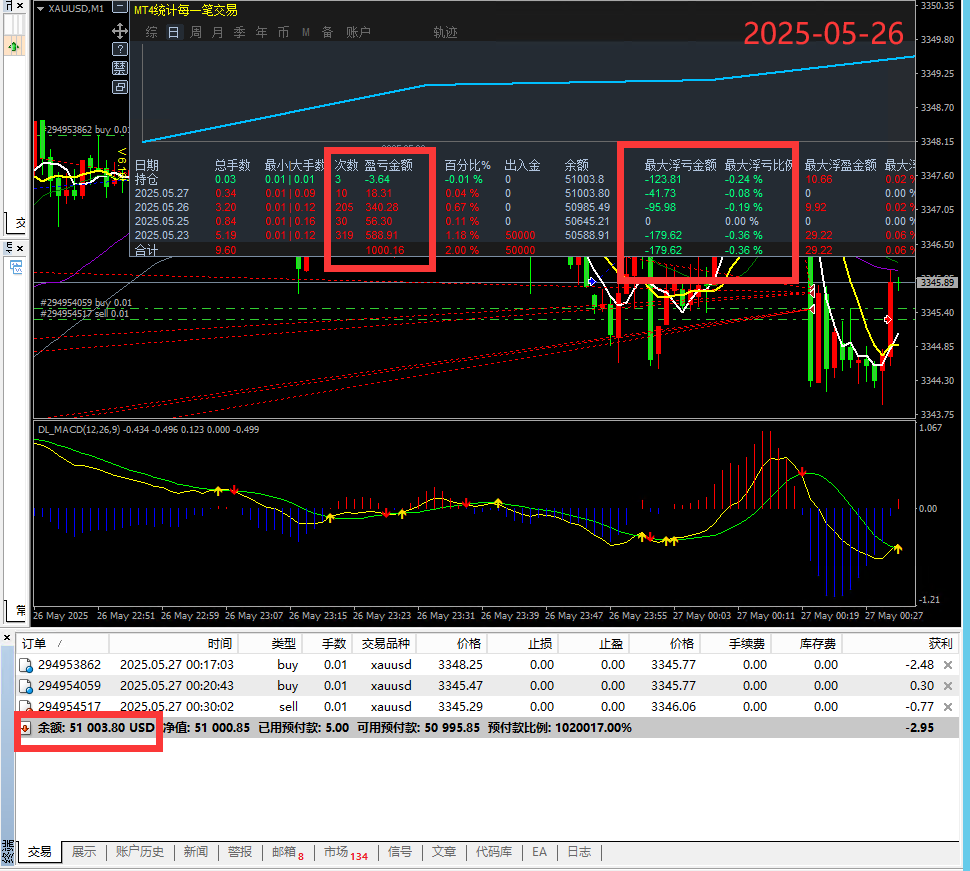This screenshot has width=970, height=871.
Task: Click the move-panel cross arrows icon
Action: click(x=119, y=30)
